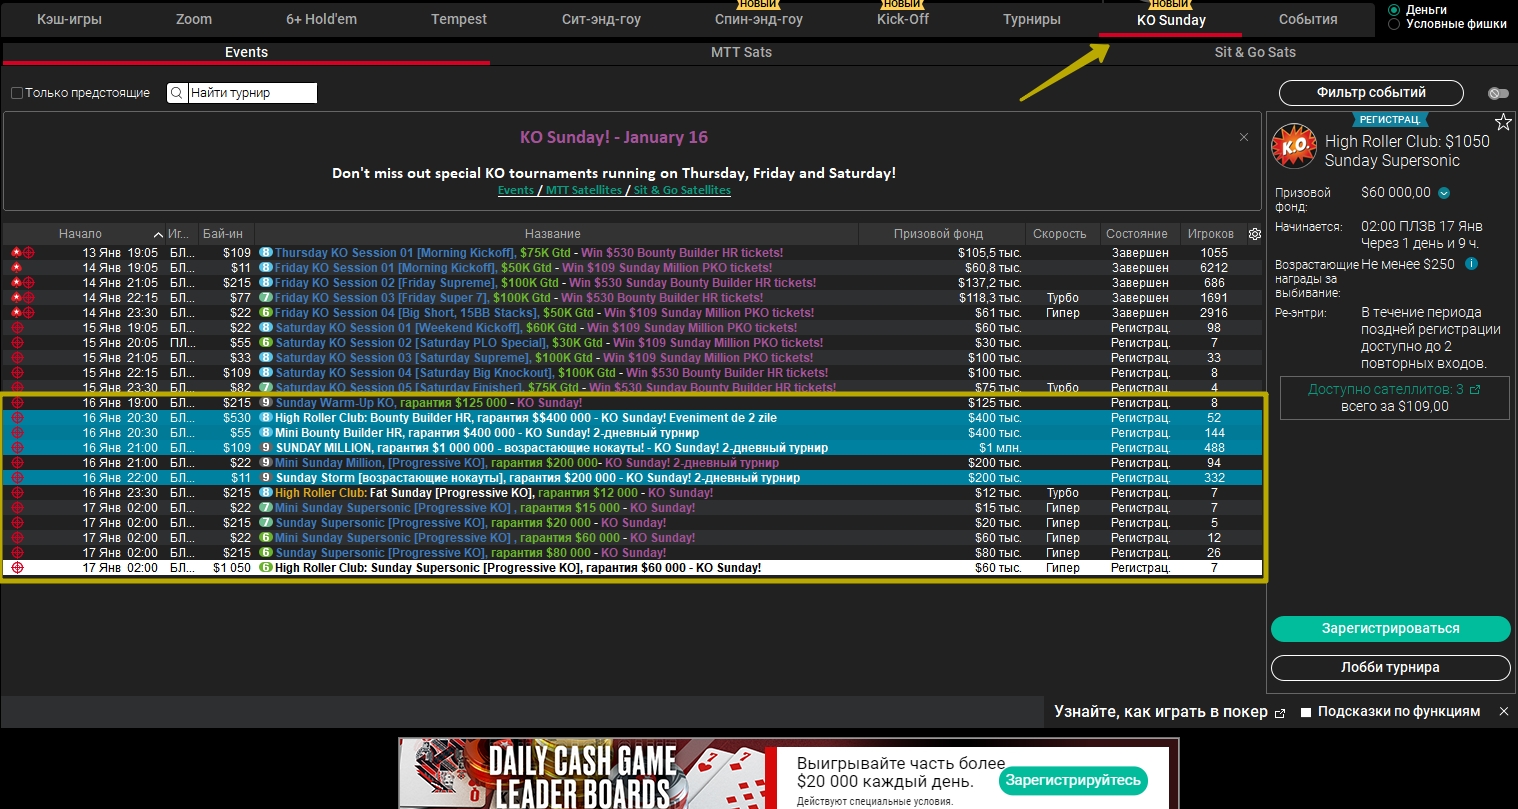
Task: Click the table-size badge beside Sunday Supersonic гарантия $80 000
Action: (266, 553)
